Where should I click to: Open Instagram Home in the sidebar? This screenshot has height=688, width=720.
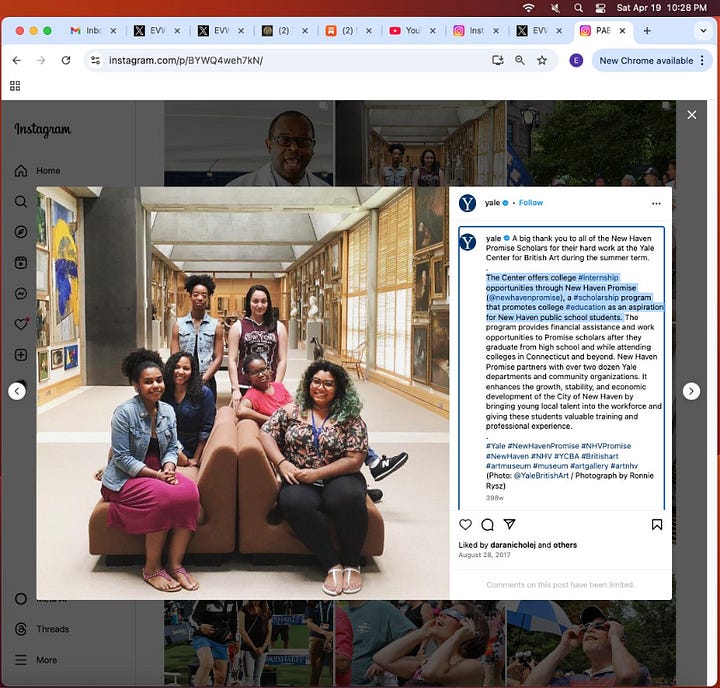[x=38, y=170]
